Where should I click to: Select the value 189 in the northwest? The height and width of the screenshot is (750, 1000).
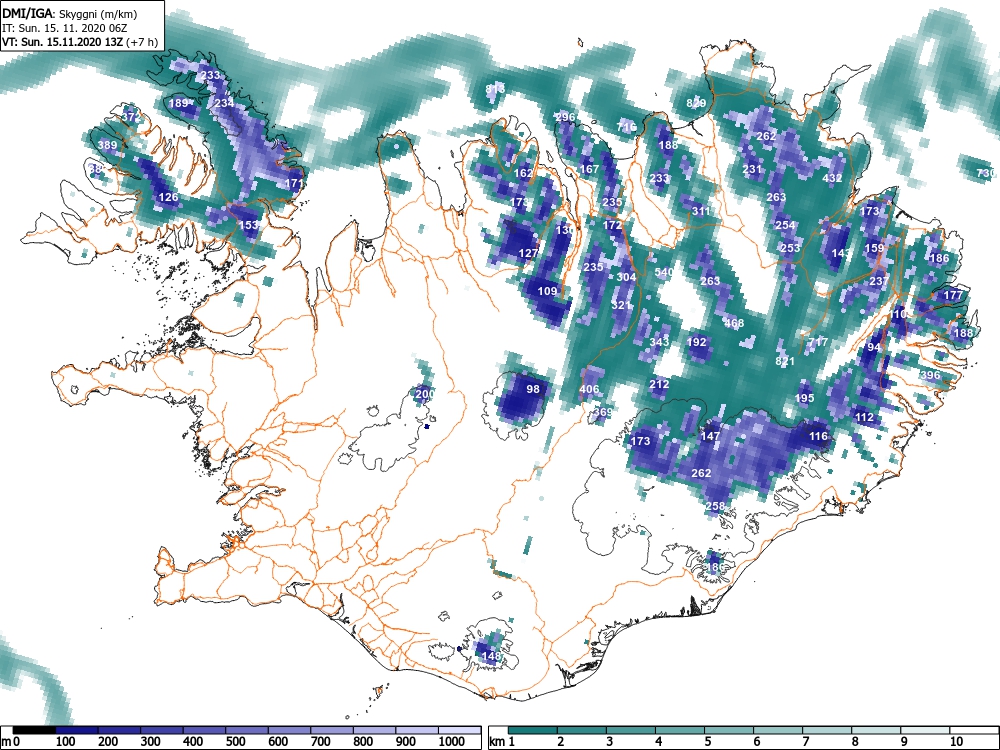179,103
